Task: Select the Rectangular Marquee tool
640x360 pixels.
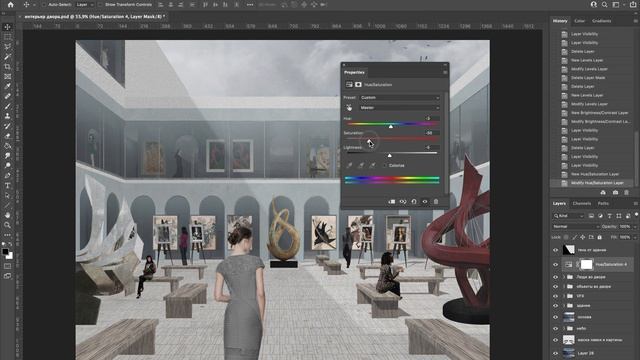Action: [7, 37]
